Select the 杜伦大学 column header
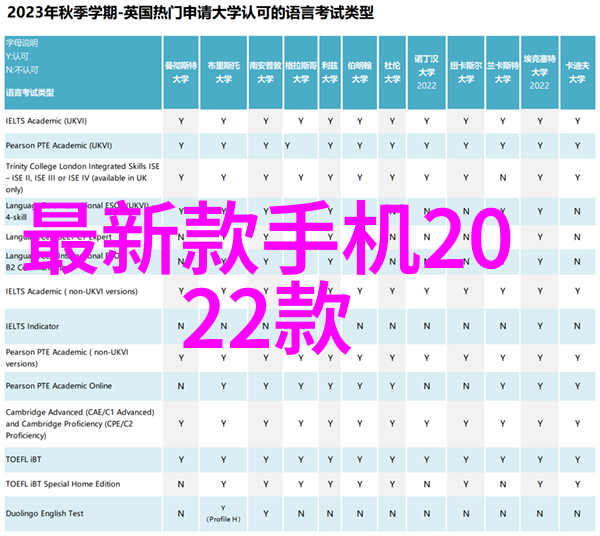Screen dimensions: 600x536 (x=392, y=72)
